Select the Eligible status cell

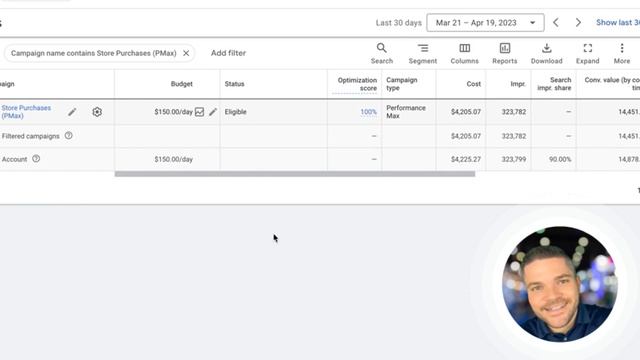coord(236,112)
